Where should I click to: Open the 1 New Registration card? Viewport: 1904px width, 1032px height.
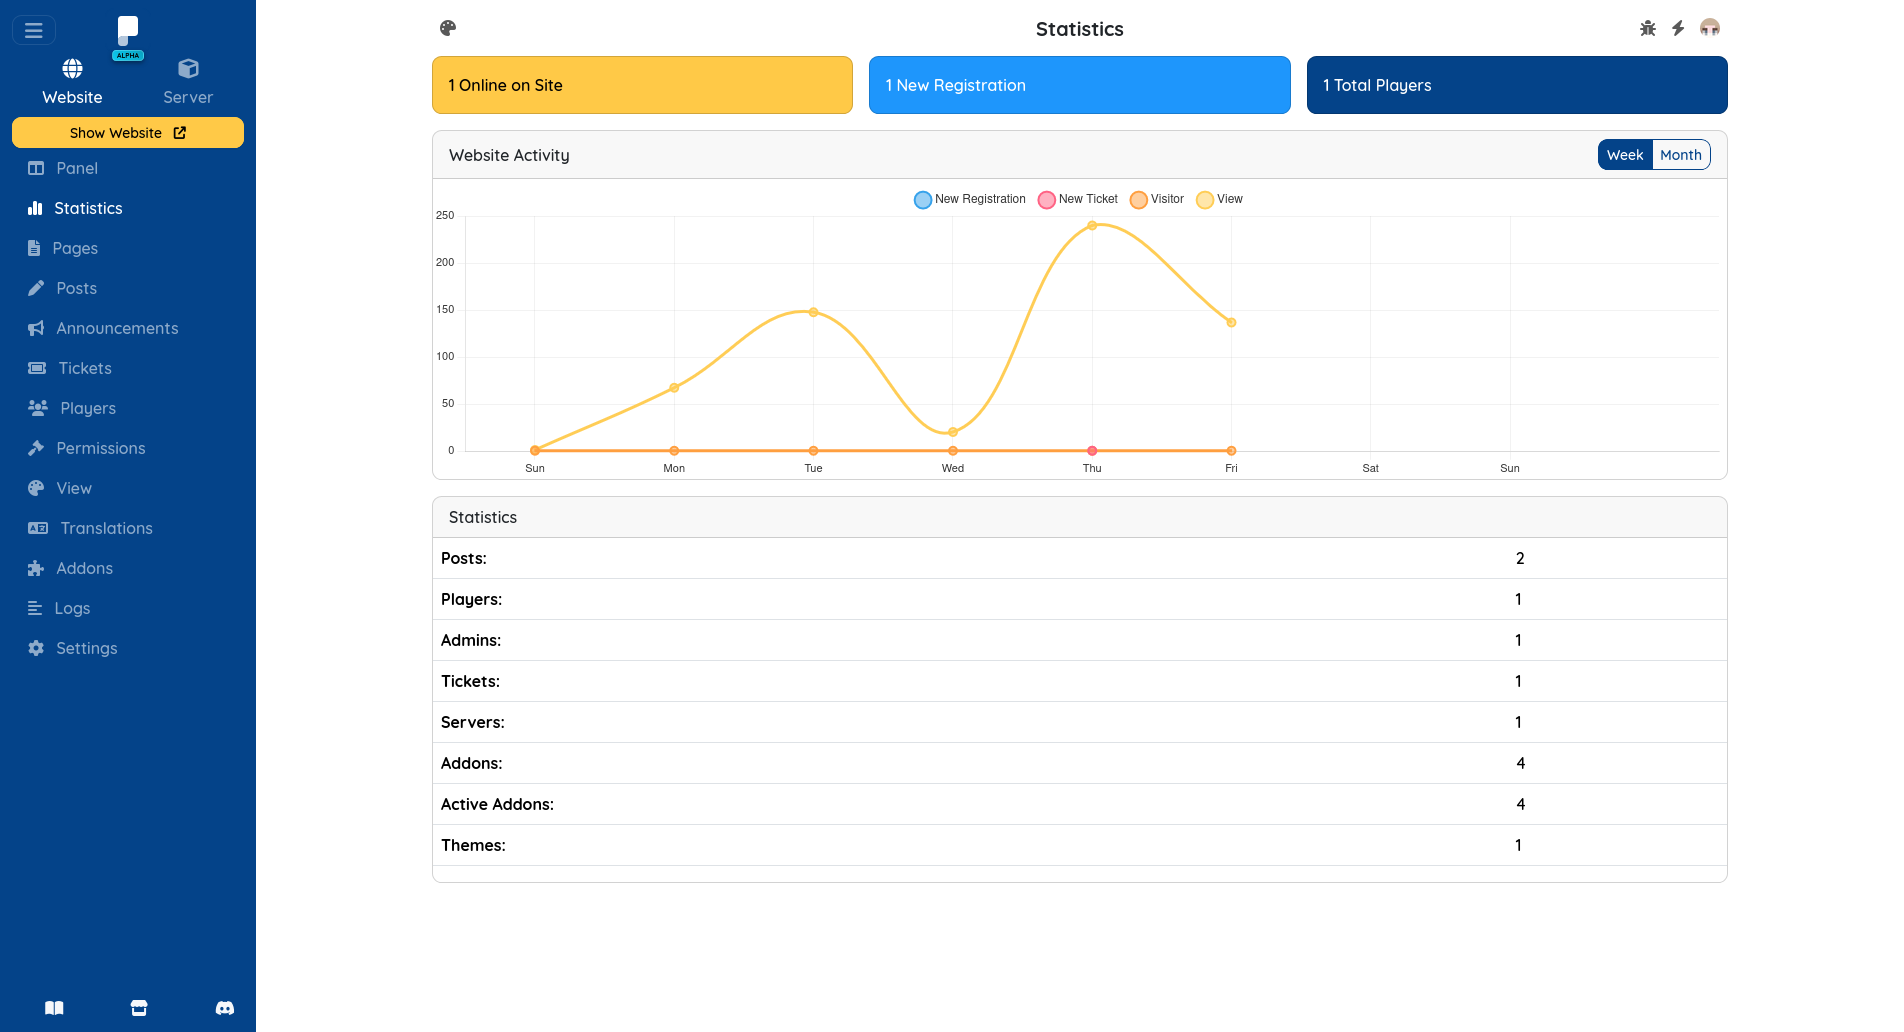(1079, 85)
